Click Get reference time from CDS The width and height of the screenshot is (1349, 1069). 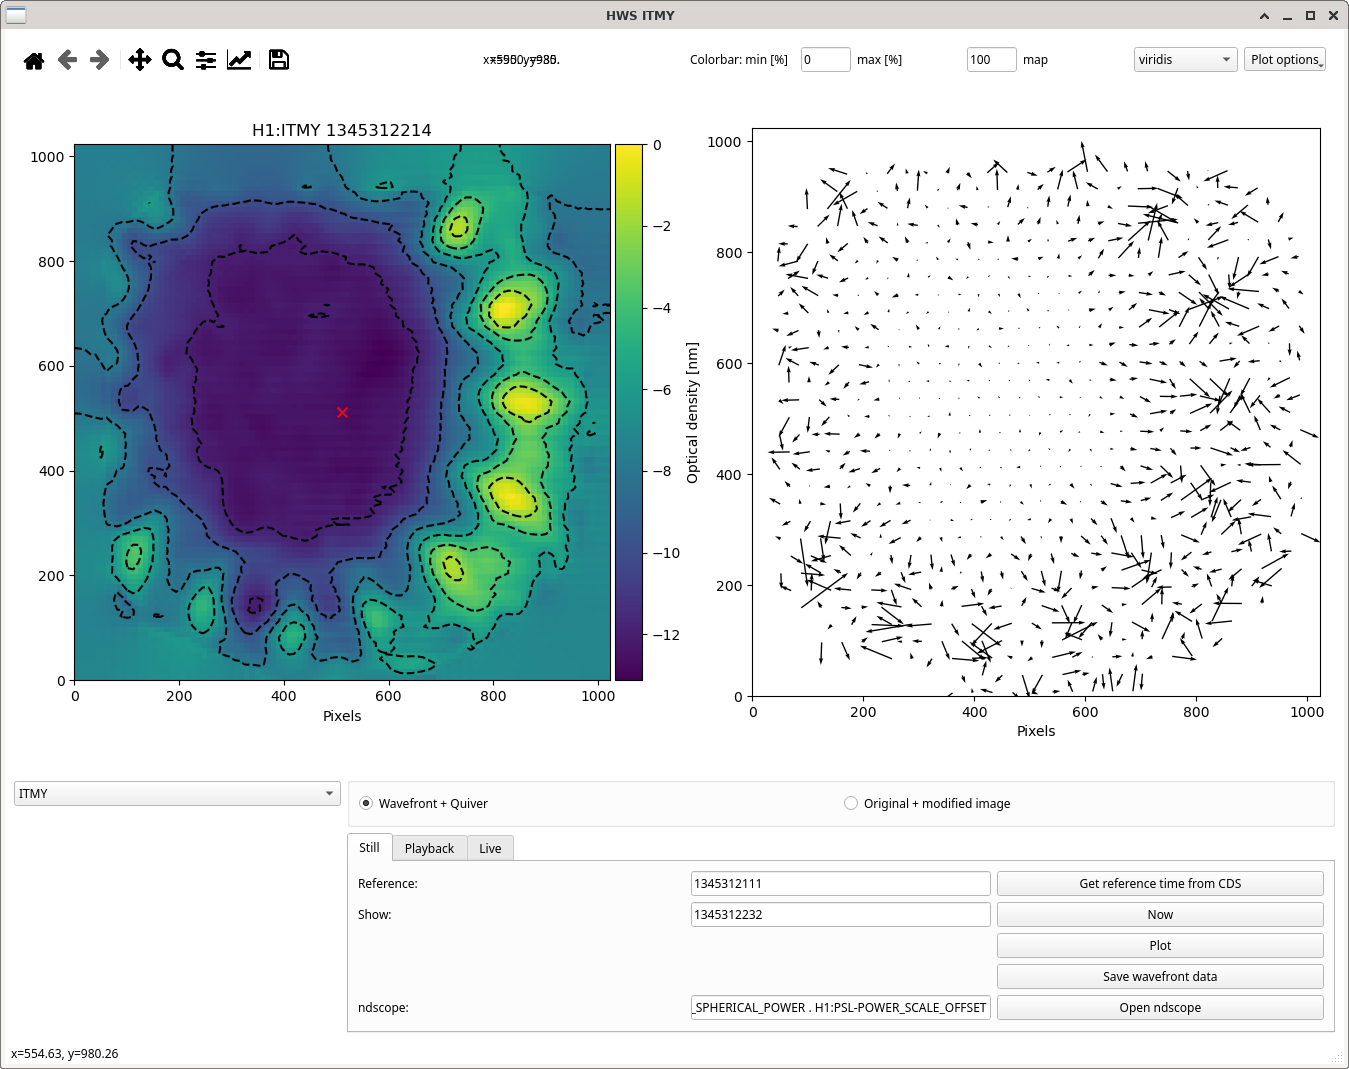tap(1160, 883)
